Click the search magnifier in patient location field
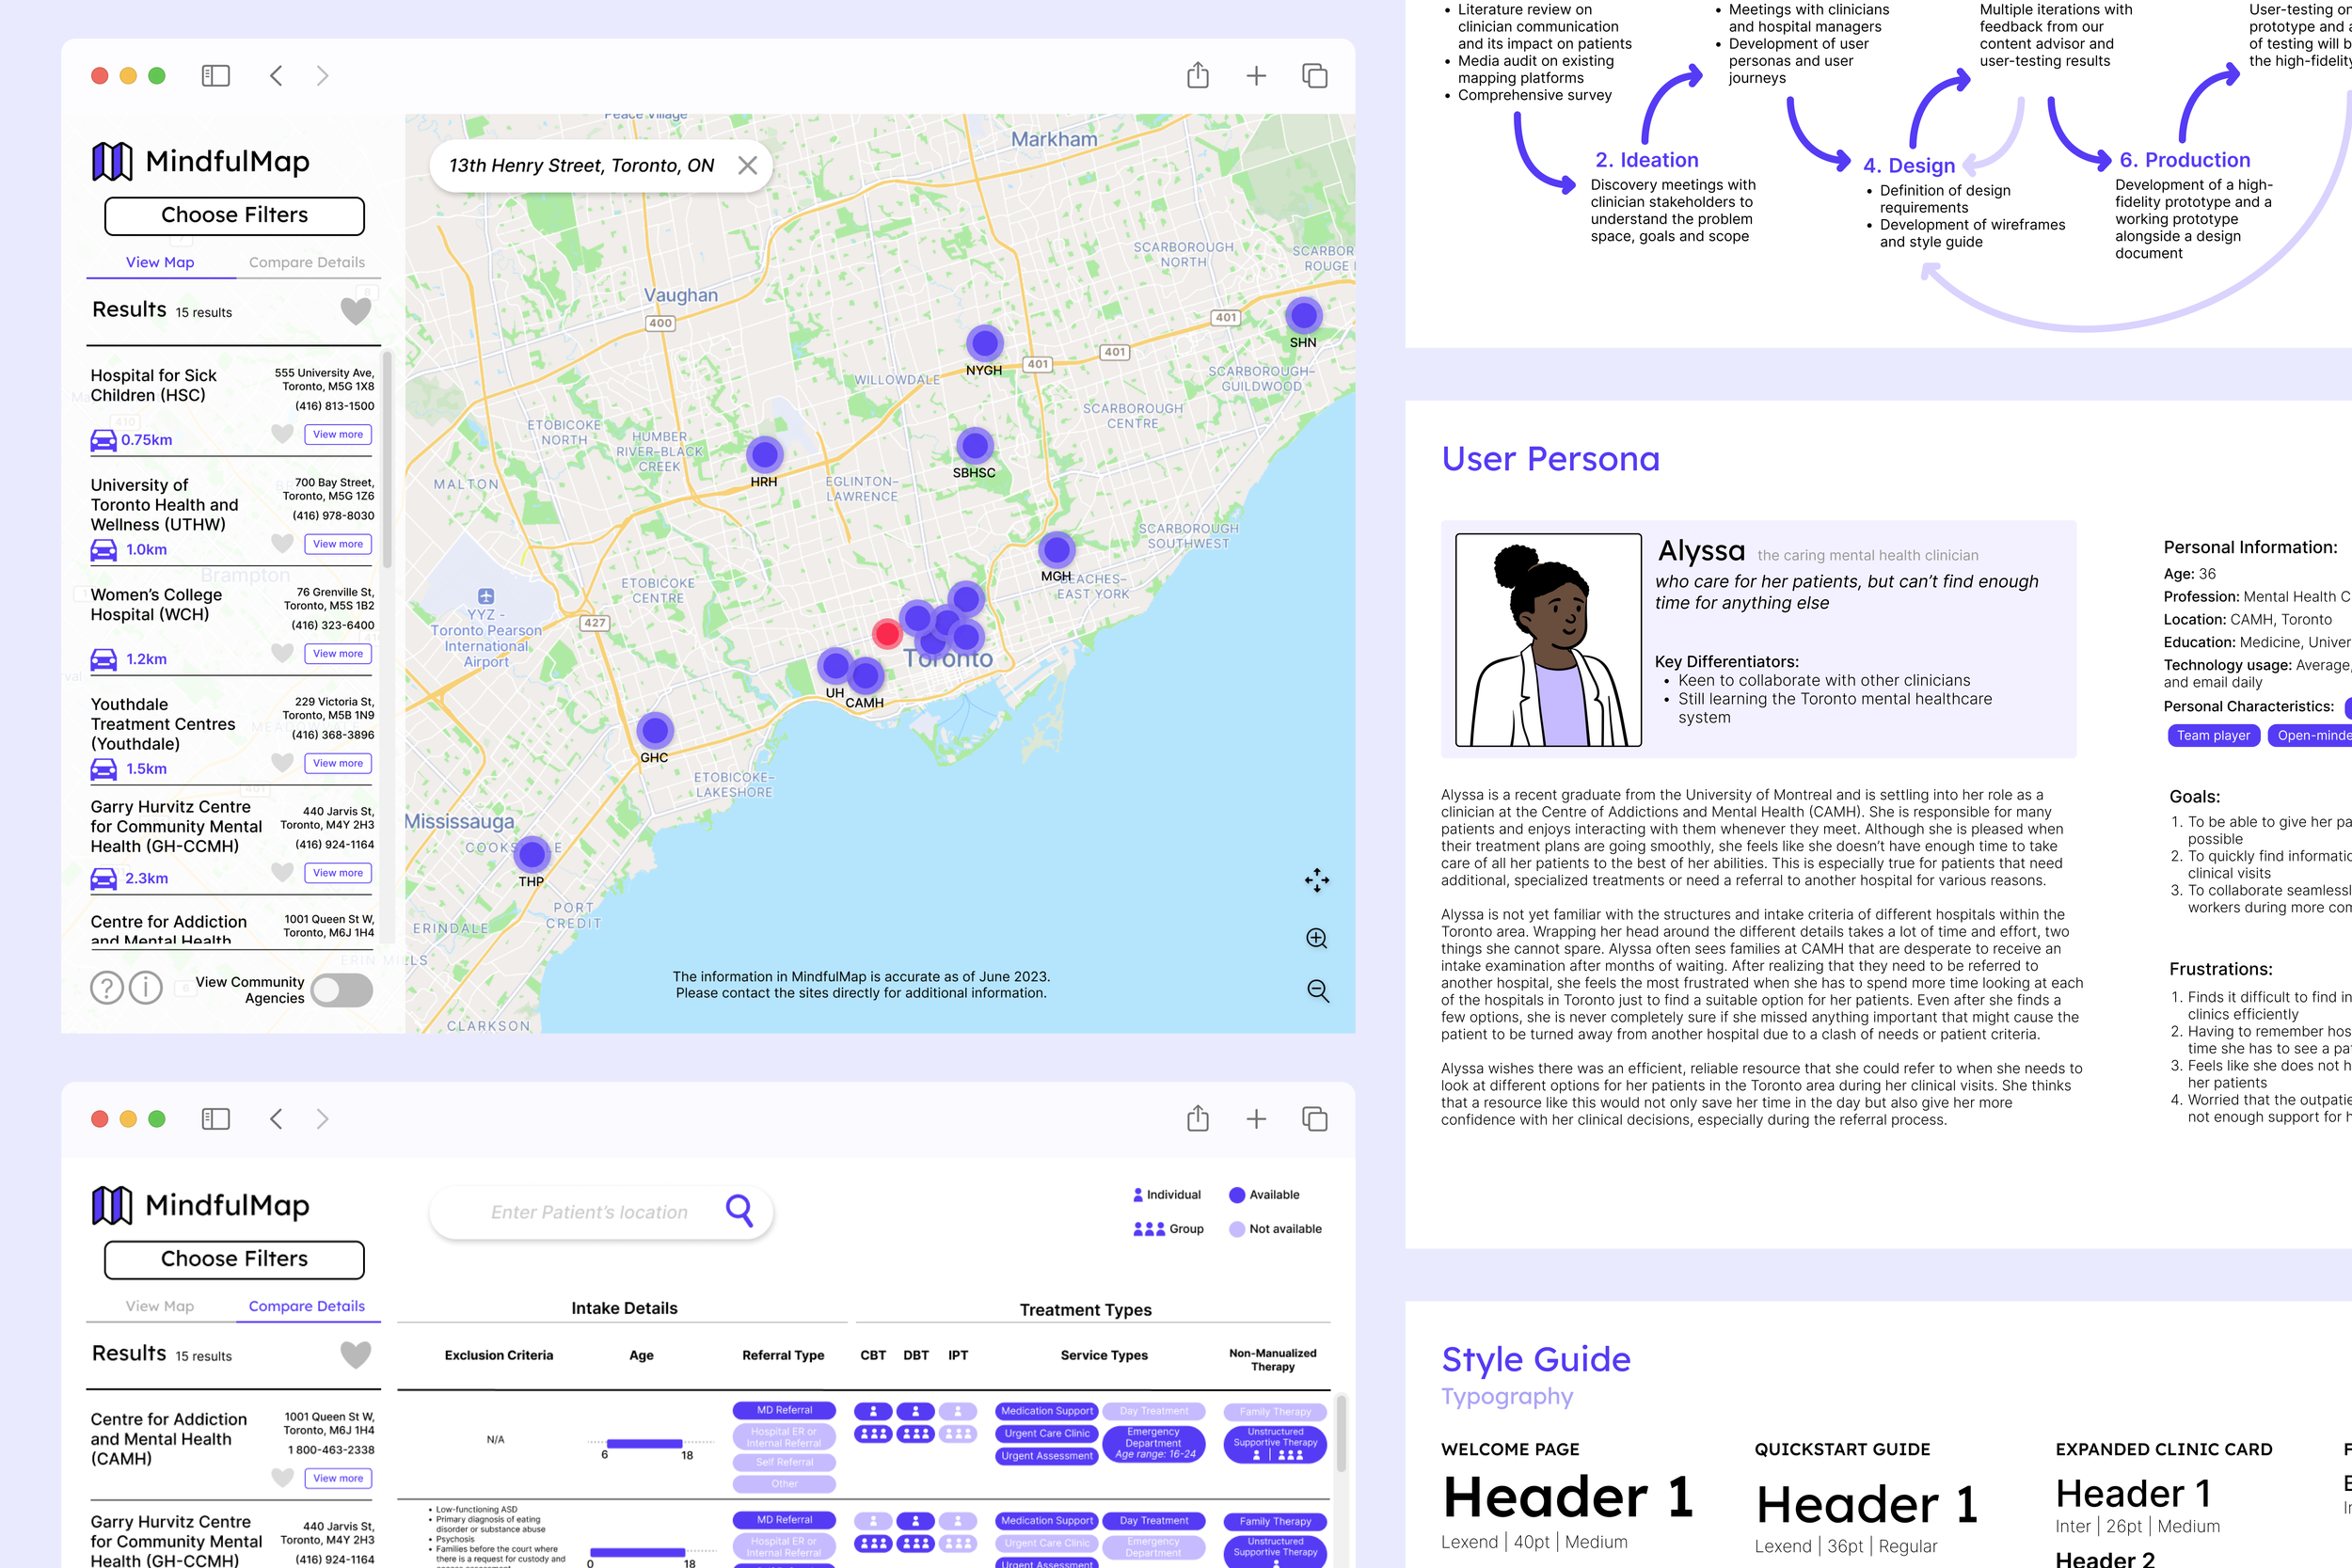 pos(739,1211)
